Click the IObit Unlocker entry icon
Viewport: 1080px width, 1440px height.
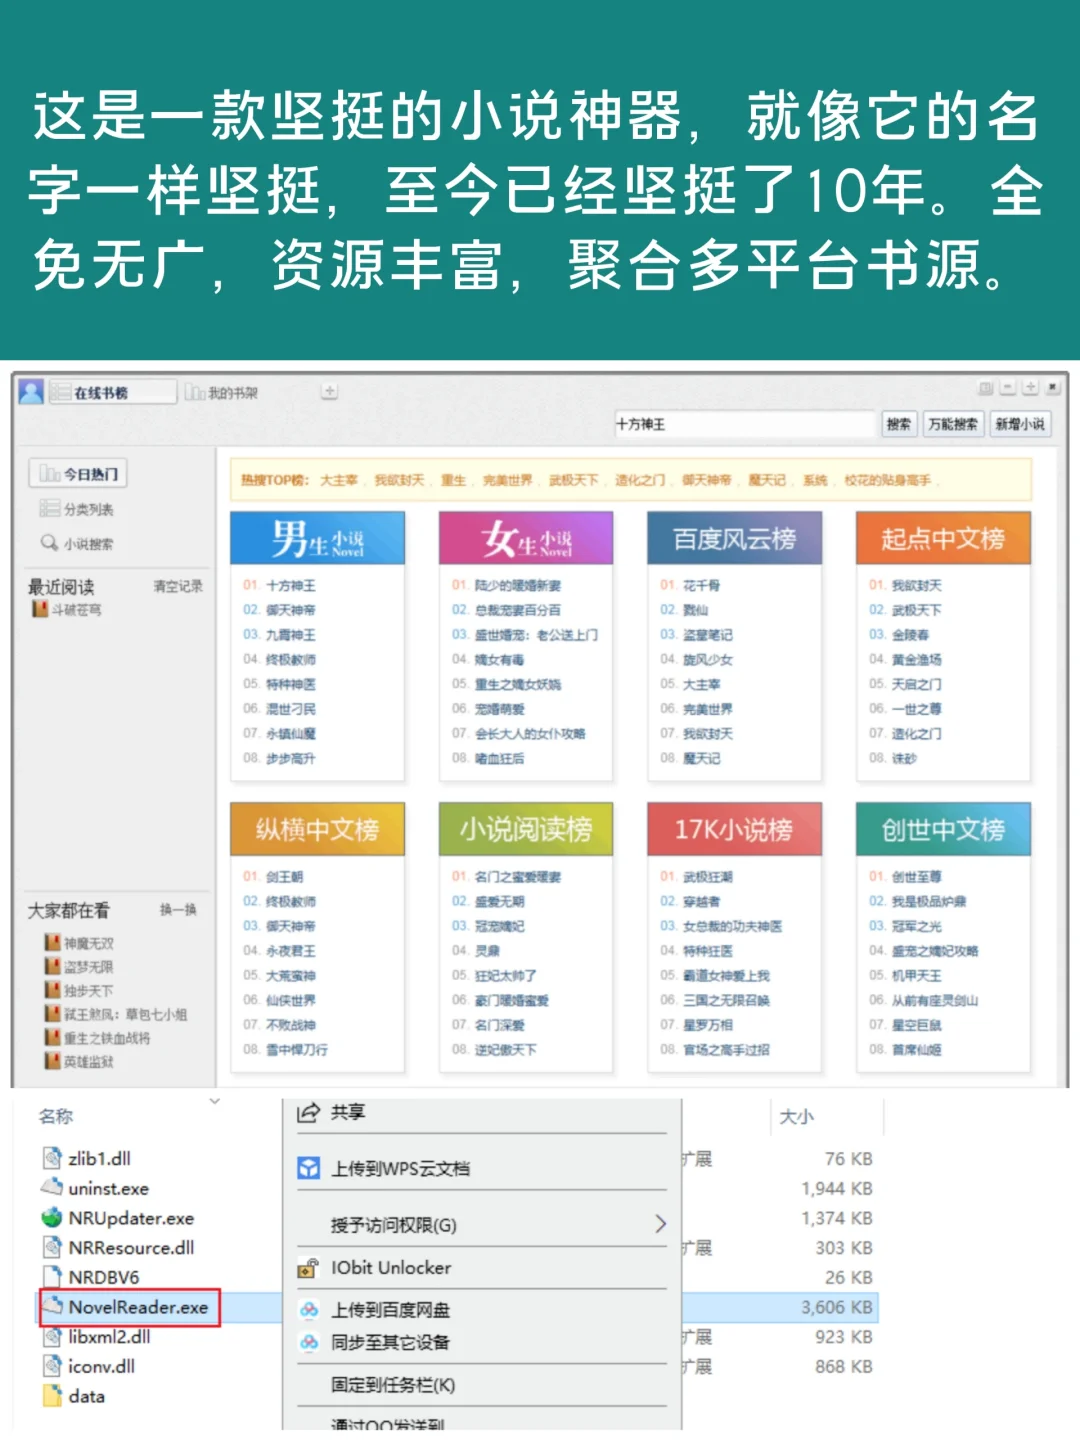coord(308,1267)
